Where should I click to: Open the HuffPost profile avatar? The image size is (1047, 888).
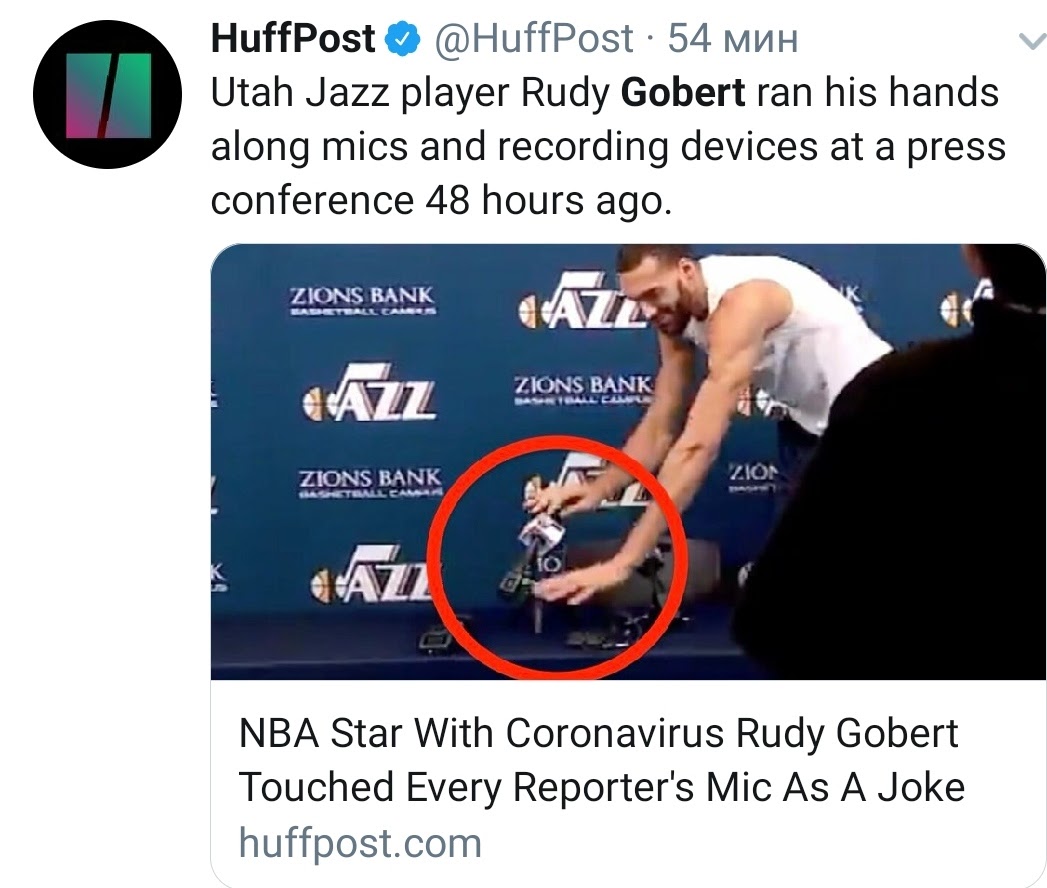click(x=106, y=94)
